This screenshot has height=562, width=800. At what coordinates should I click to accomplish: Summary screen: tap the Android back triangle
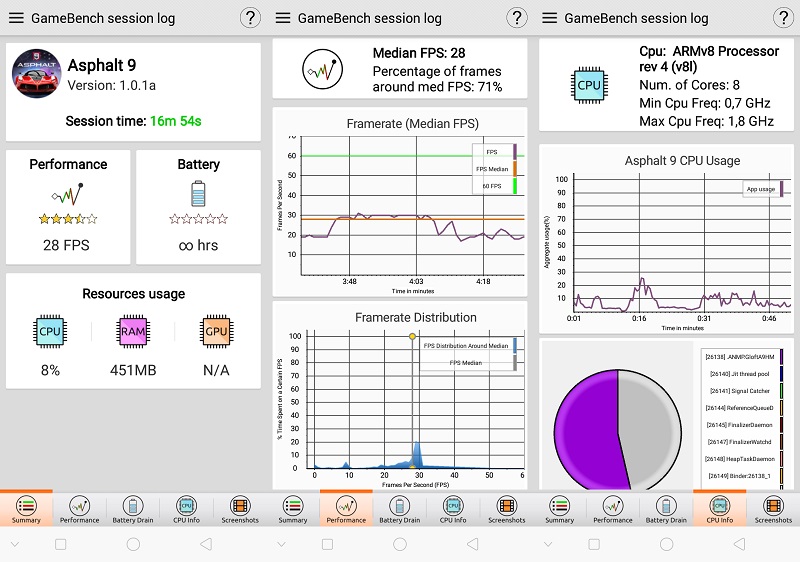point(206,544)
